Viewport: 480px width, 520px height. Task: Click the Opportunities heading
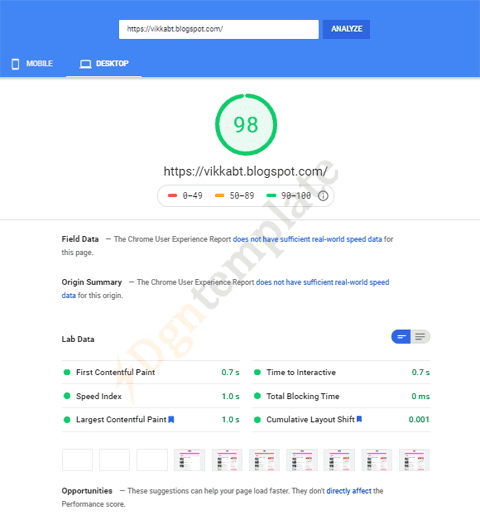point(87,491)
